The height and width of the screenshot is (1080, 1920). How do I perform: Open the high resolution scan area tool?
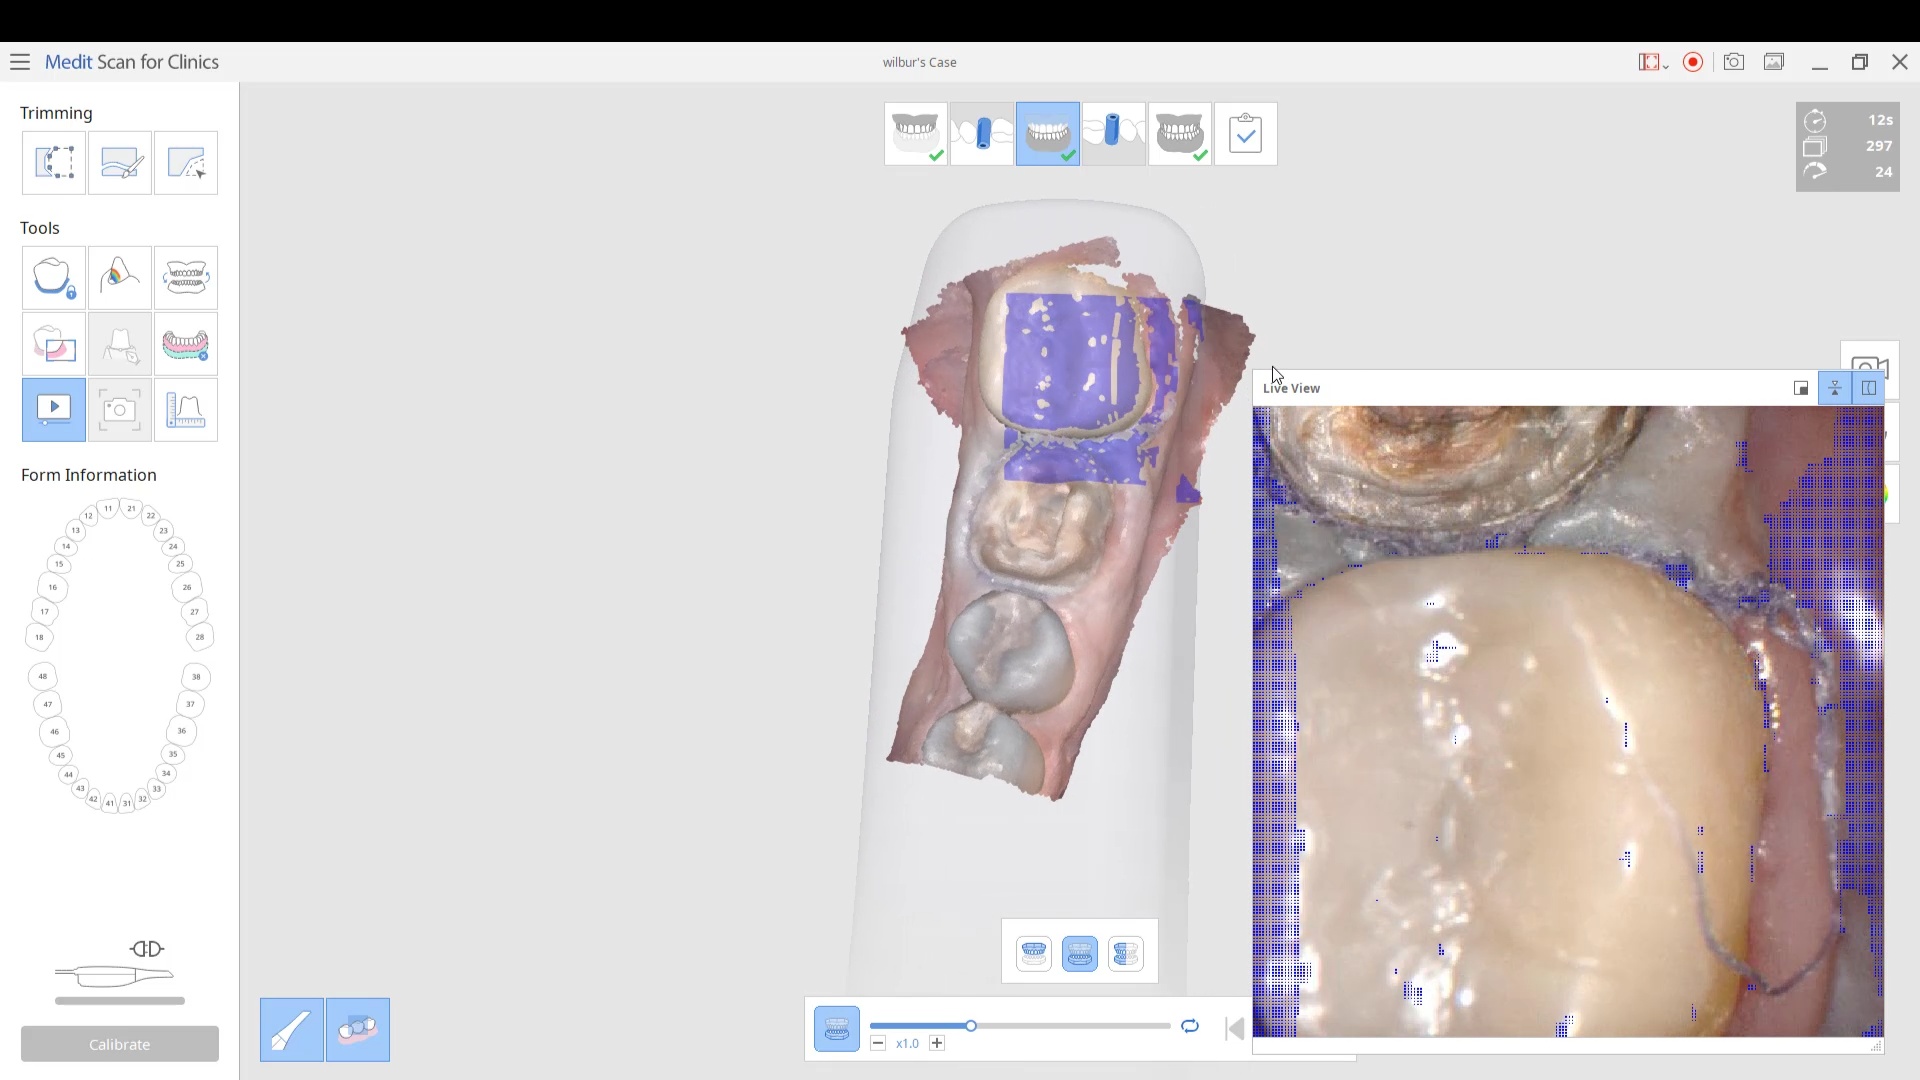pos(54,344)
